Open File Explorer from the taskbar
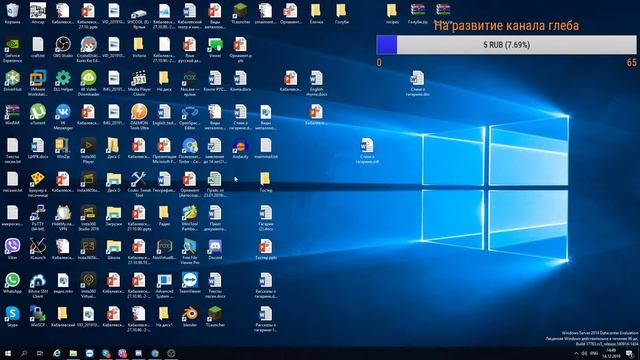This screenshot has width=640, height=360. pos(73,353)
